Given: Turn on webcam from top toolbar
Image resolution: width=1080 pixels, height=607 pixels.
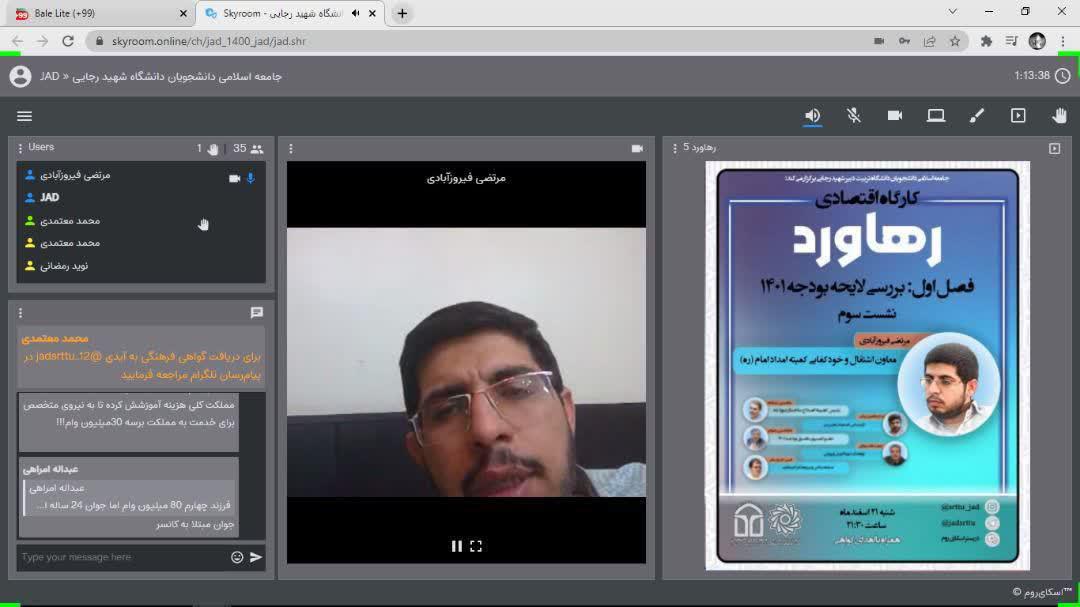Looking at the screenshot, I should point(895,116).
